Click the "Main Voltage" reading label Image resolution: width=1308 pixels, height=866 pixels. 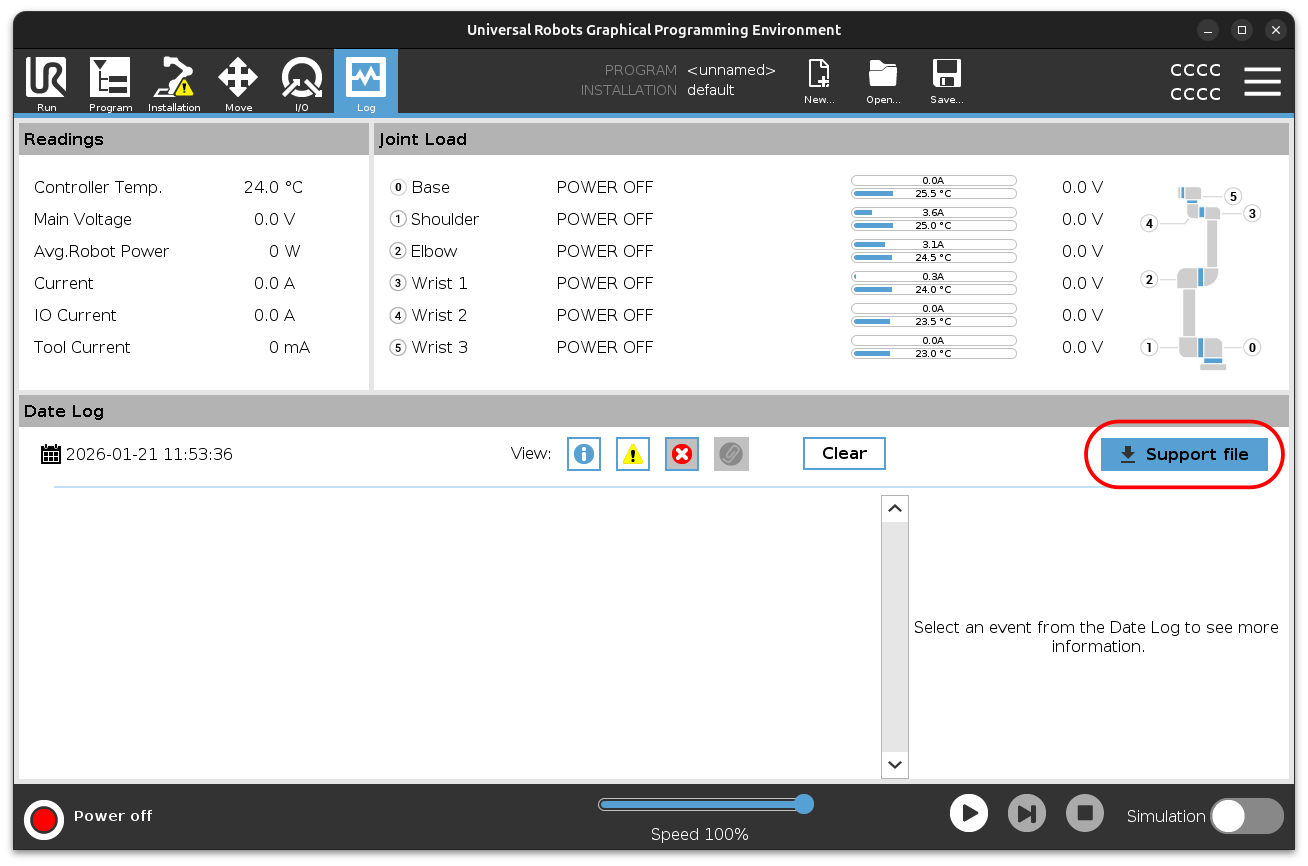[x=83, y=219]
